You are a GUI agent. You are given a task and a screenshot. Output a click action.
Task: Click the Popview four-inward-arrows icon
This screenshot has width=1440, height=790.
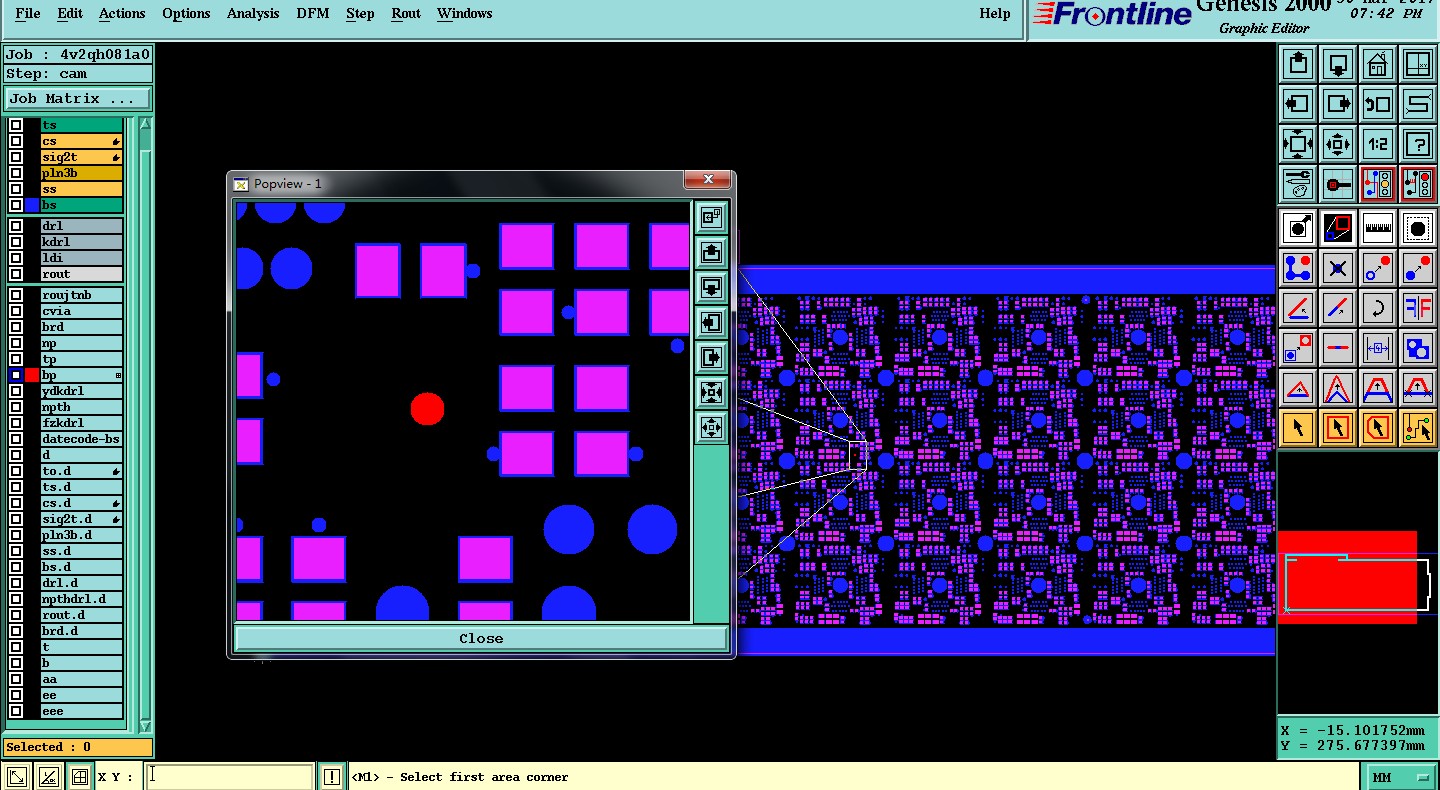[x=711, y=392]
